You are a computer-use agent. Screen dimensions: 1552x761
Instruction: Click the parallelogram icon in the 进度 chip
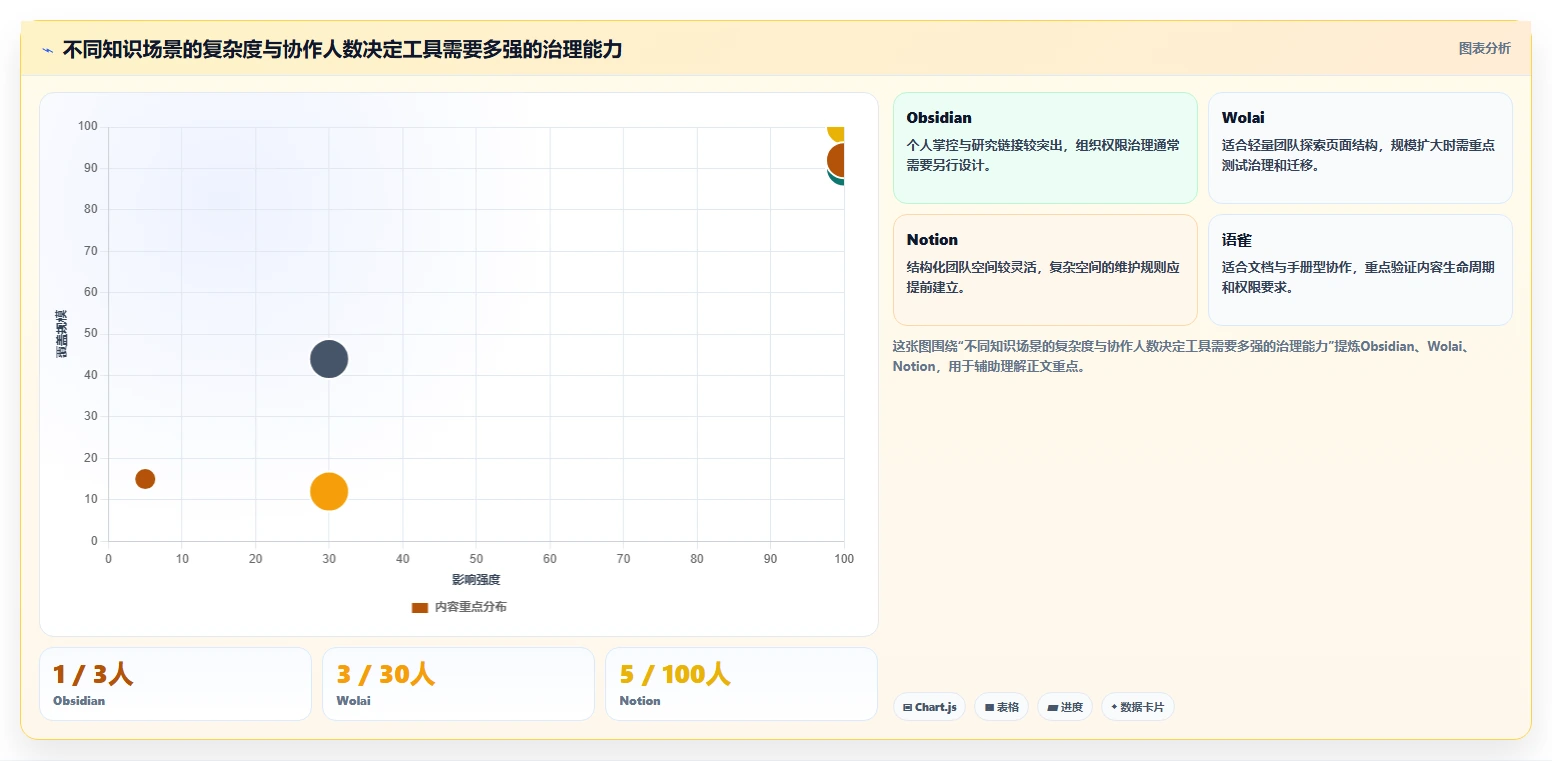coord(1053,707)
